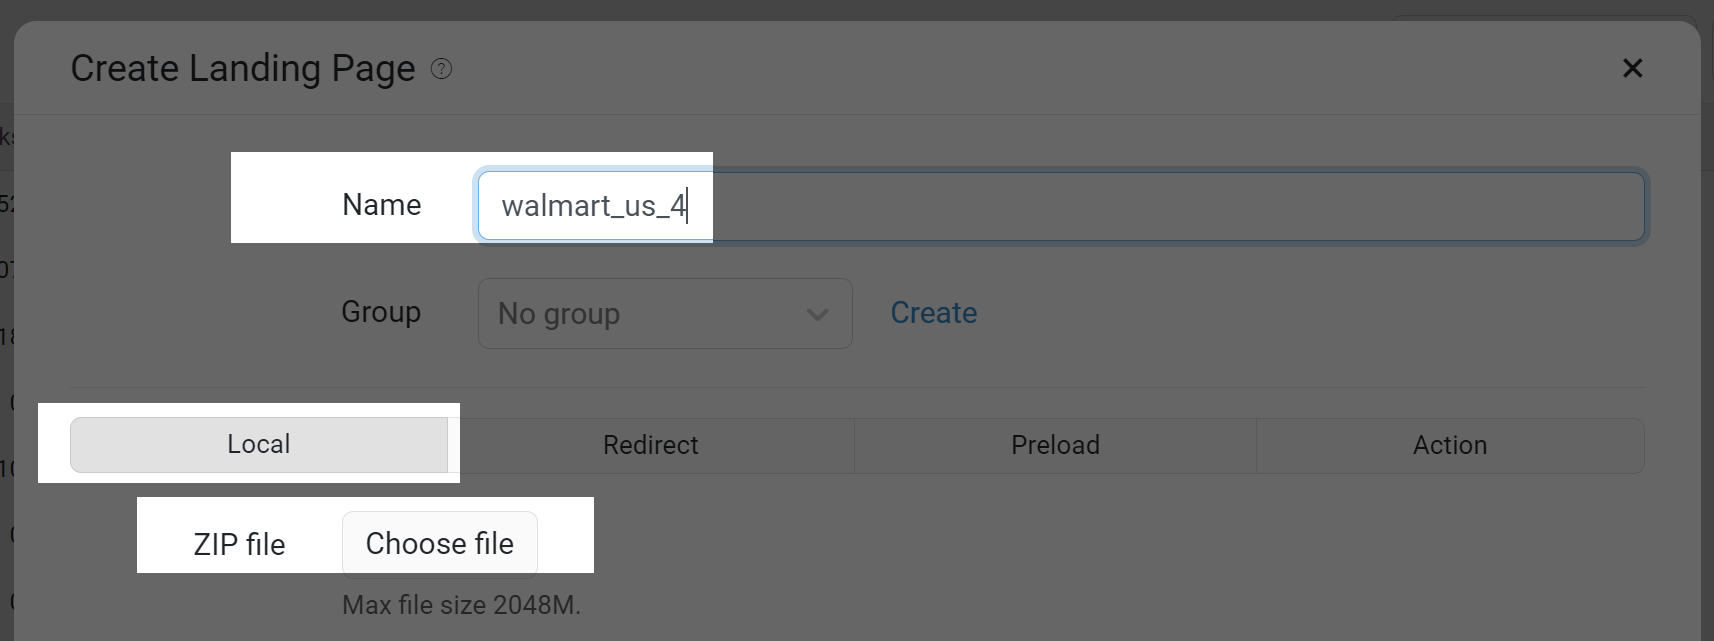The image size is (1714, 641).
Task: Switch to the Preload tab
Action: (x=1055, y=445)
